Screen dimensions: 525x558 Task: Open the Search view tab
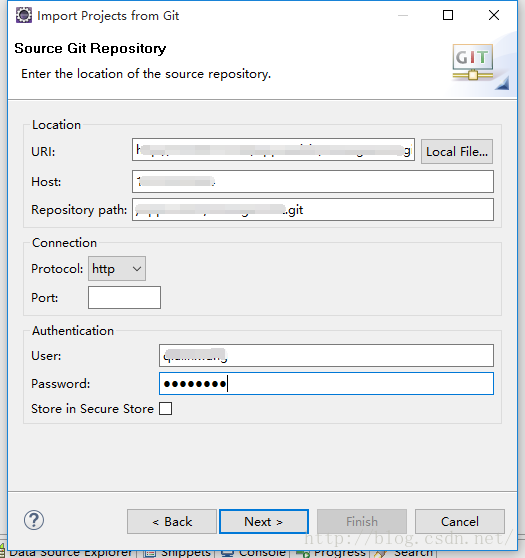[x=405, y=553]
